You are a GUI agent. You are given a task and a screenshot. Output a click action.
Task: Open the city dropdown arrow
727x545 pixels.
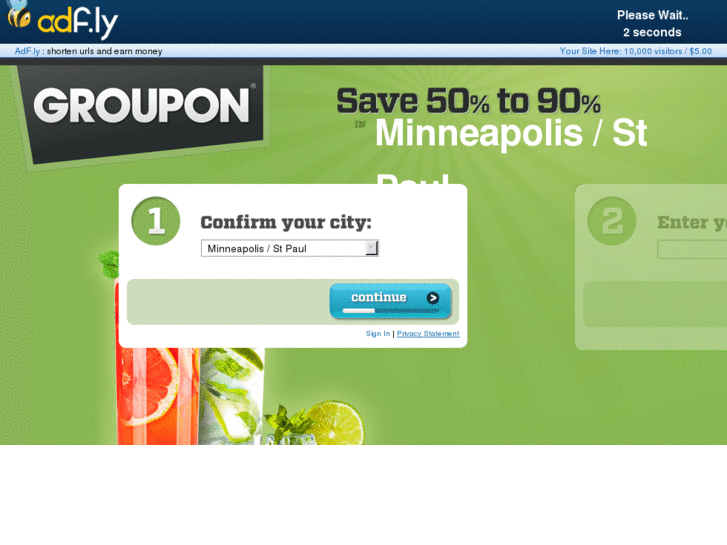[371, 248]
